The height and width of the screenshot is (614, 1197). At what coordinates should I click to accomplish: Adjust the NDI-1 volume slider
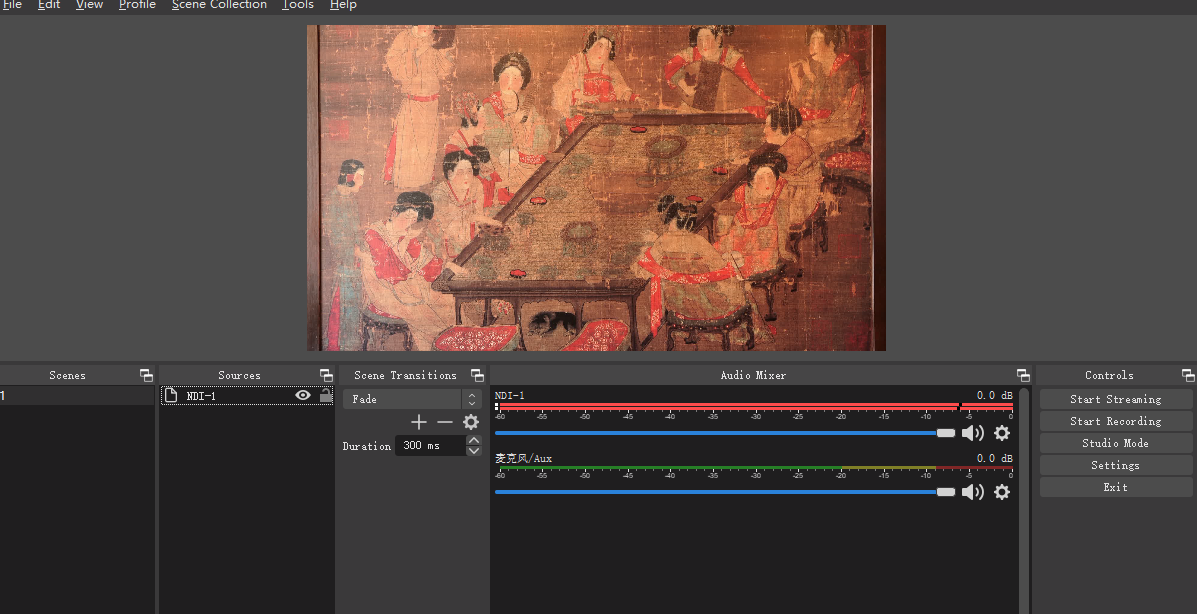click(724, 433)
